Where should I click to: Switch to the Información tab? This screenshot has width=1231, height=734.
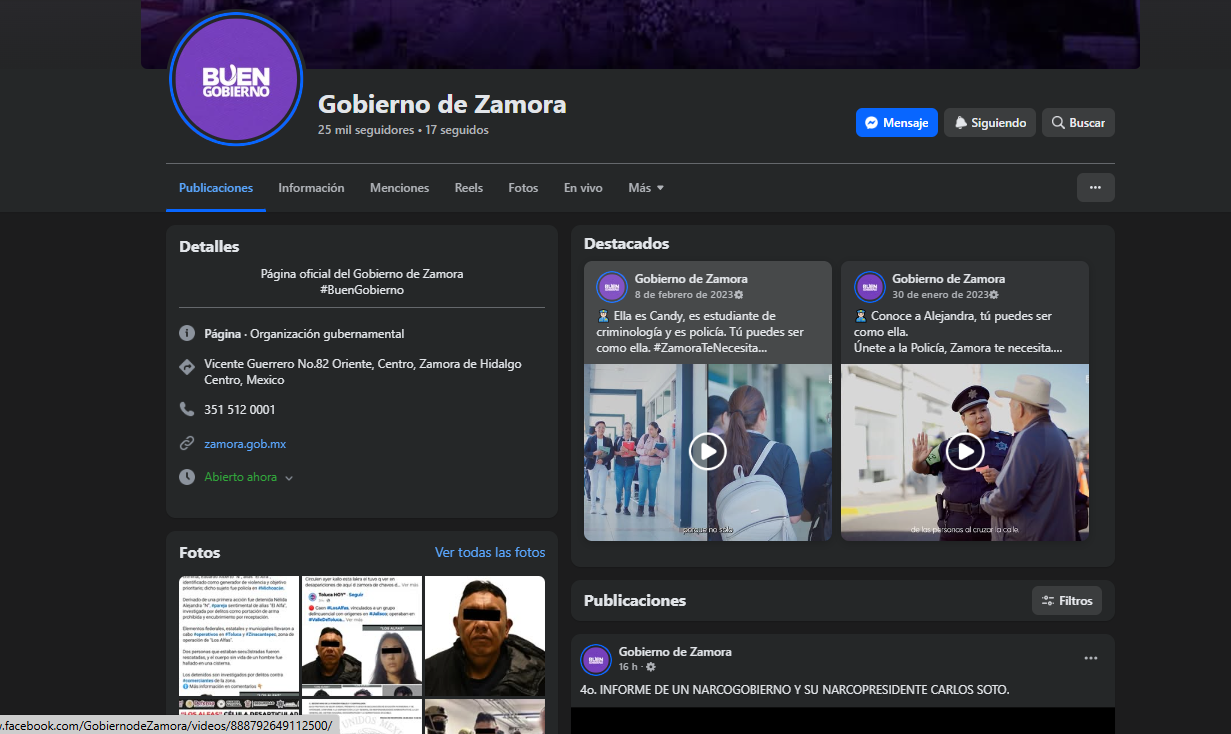click(311, 188)
